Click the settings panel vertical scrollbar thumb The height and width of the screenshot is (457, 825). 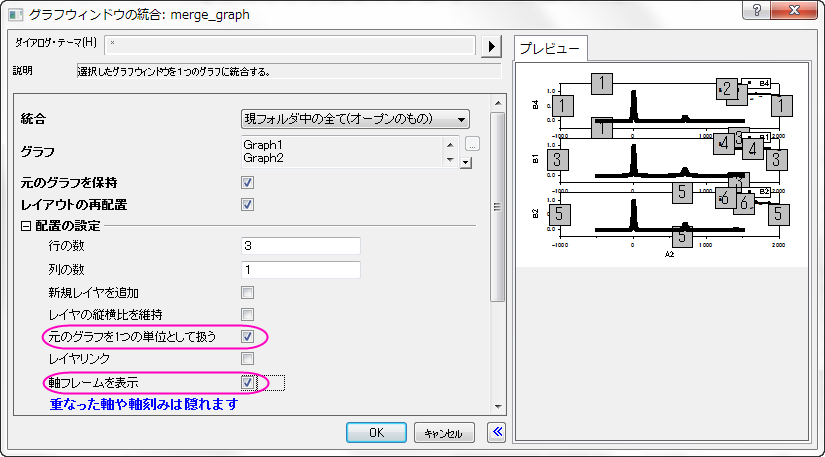point(497,207)
